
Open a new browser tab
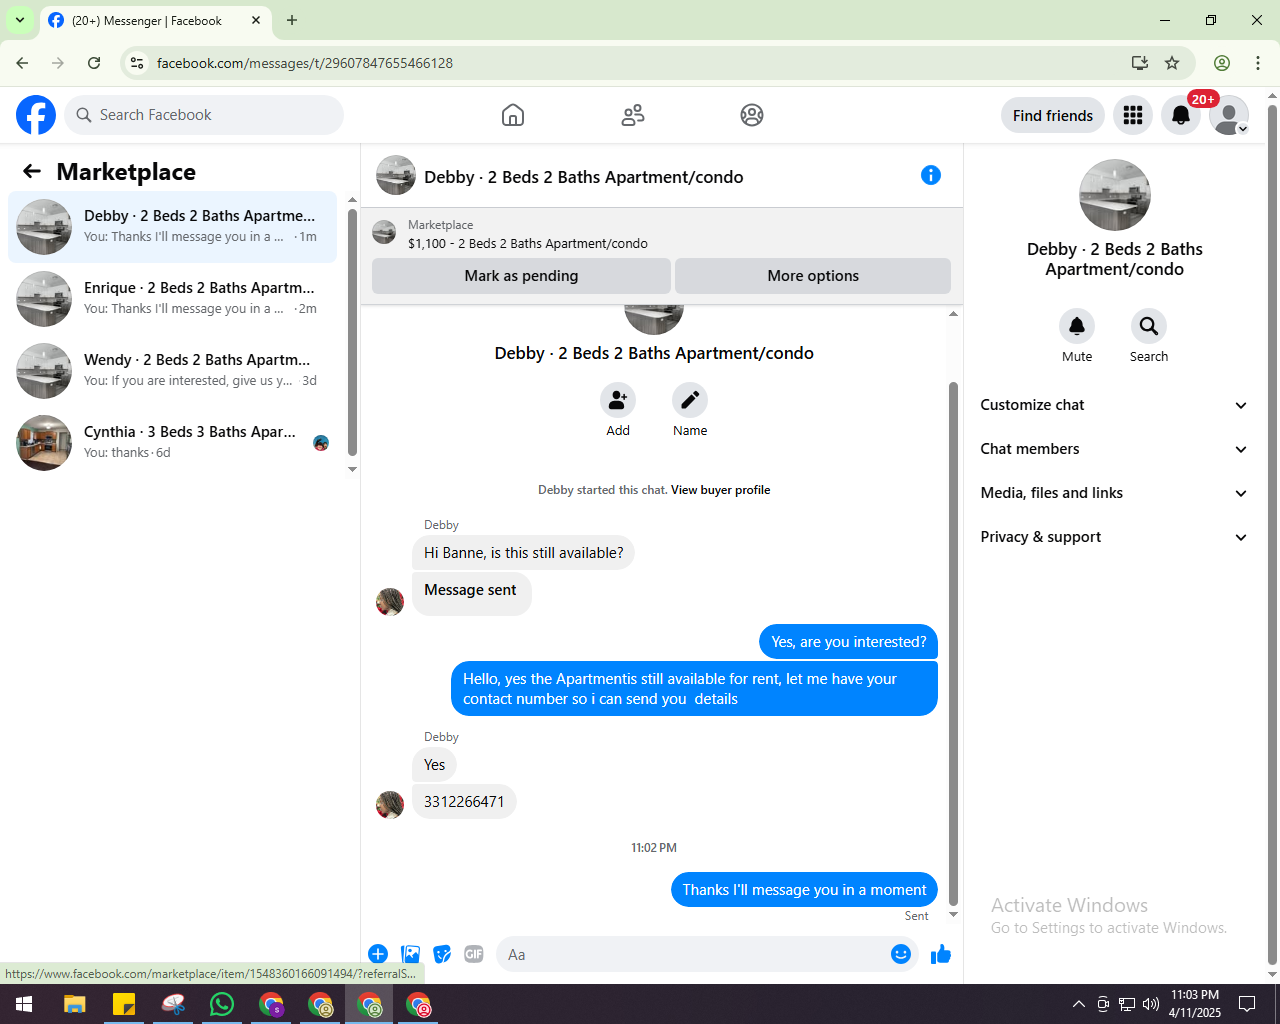pos(292,20)
